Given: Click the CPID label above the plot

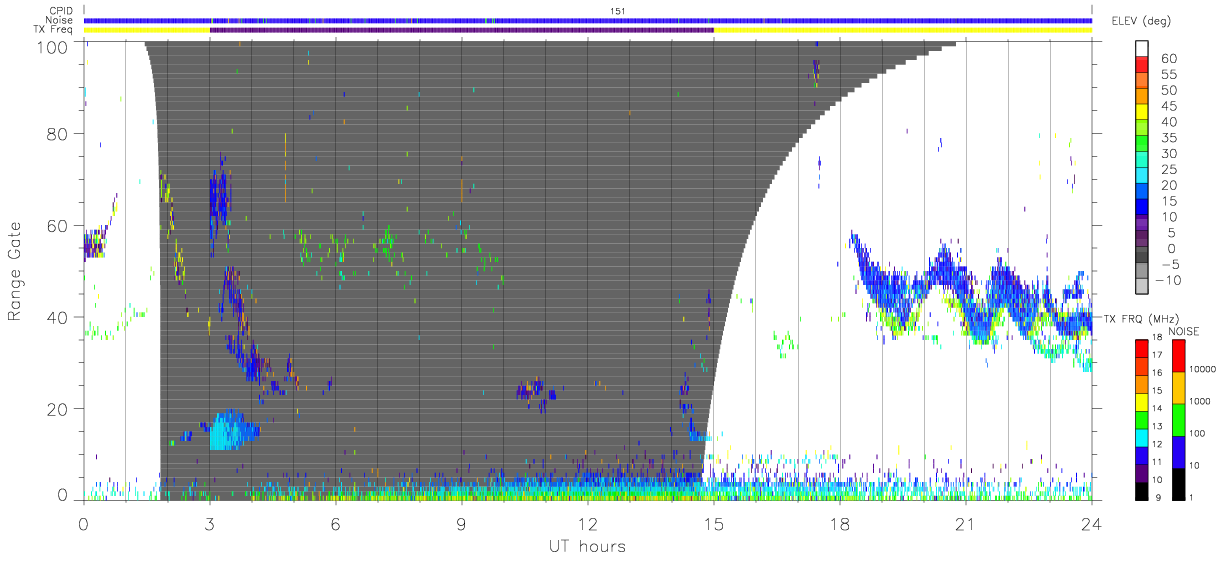Looking at the screenshot, I should [x=60, y=10].
